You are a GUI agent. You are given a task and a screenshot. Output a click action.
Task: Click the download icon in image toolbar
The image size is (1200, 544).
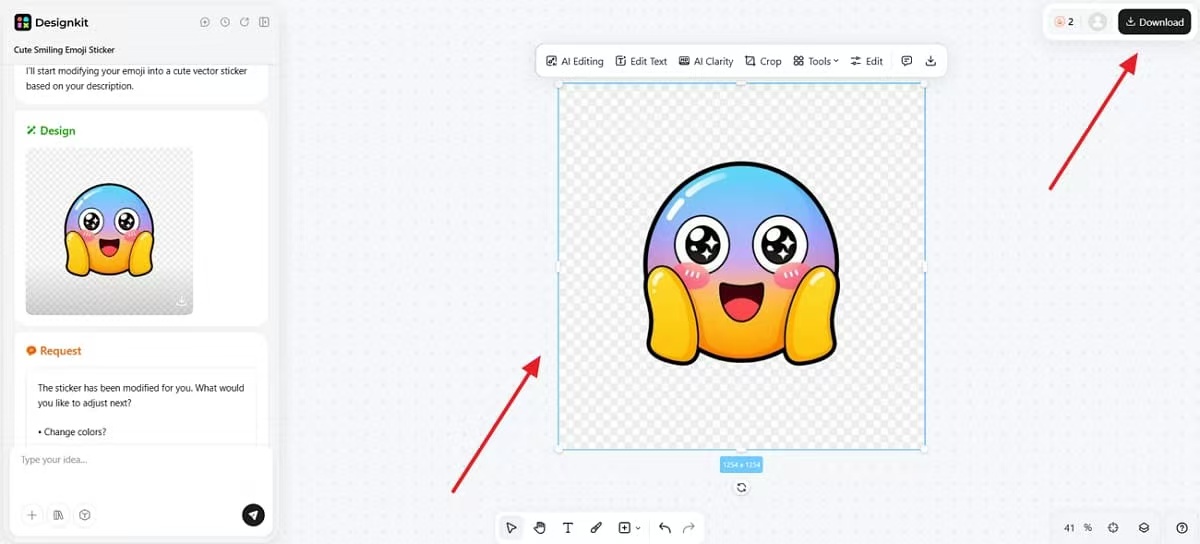[931, 61]
